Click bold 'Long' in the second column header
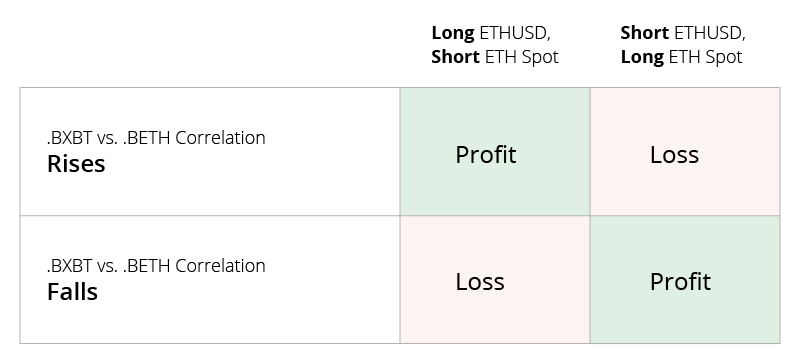This screenshot has width=800, height=364. pyautogui.click(x=642, y=57)
